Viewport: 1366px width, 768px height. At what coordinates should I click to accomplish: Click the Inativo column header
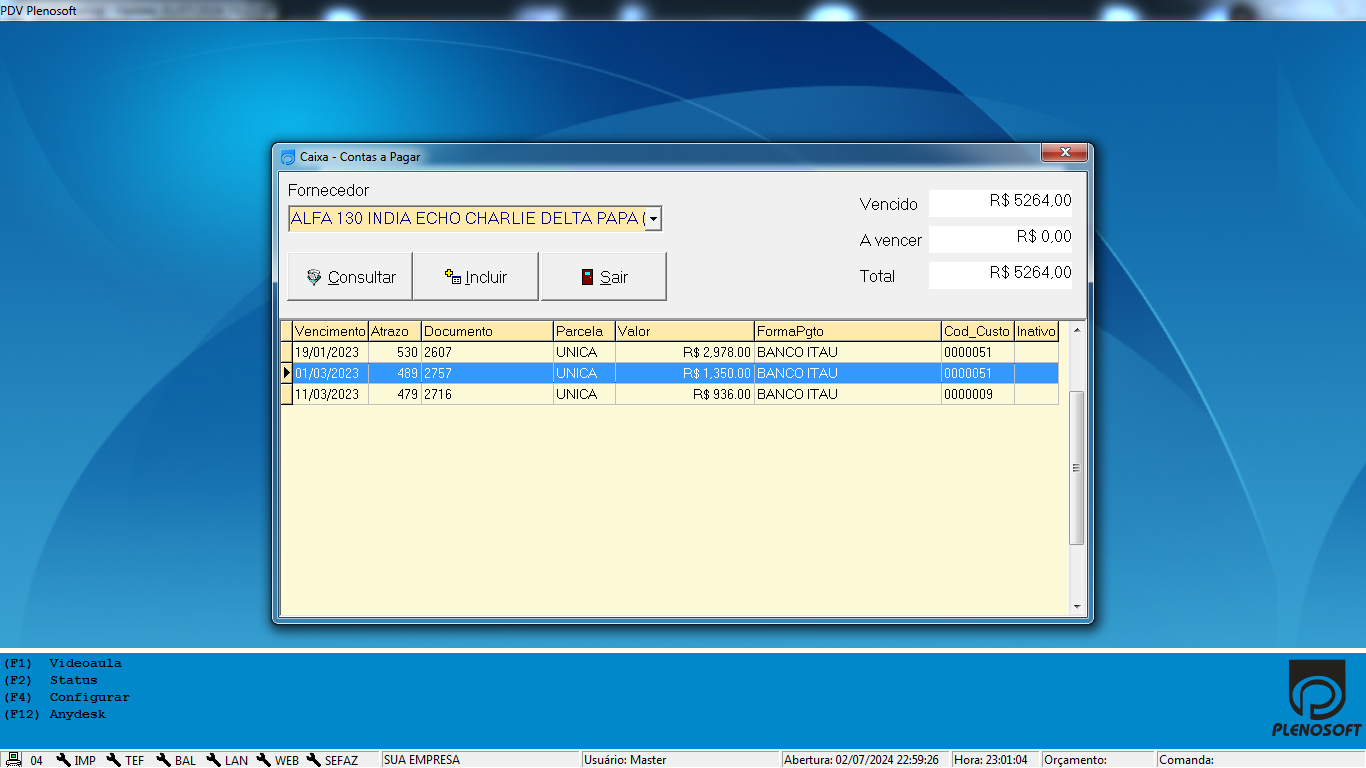coord(1036,331)
